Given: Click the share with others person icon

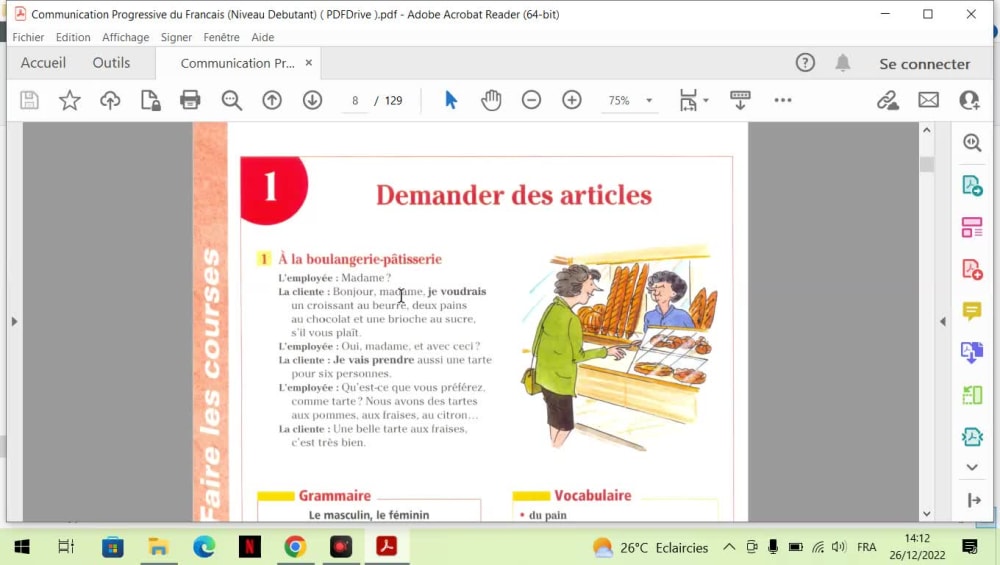Looking at the screenshot, I should click(x=969, y=100).
